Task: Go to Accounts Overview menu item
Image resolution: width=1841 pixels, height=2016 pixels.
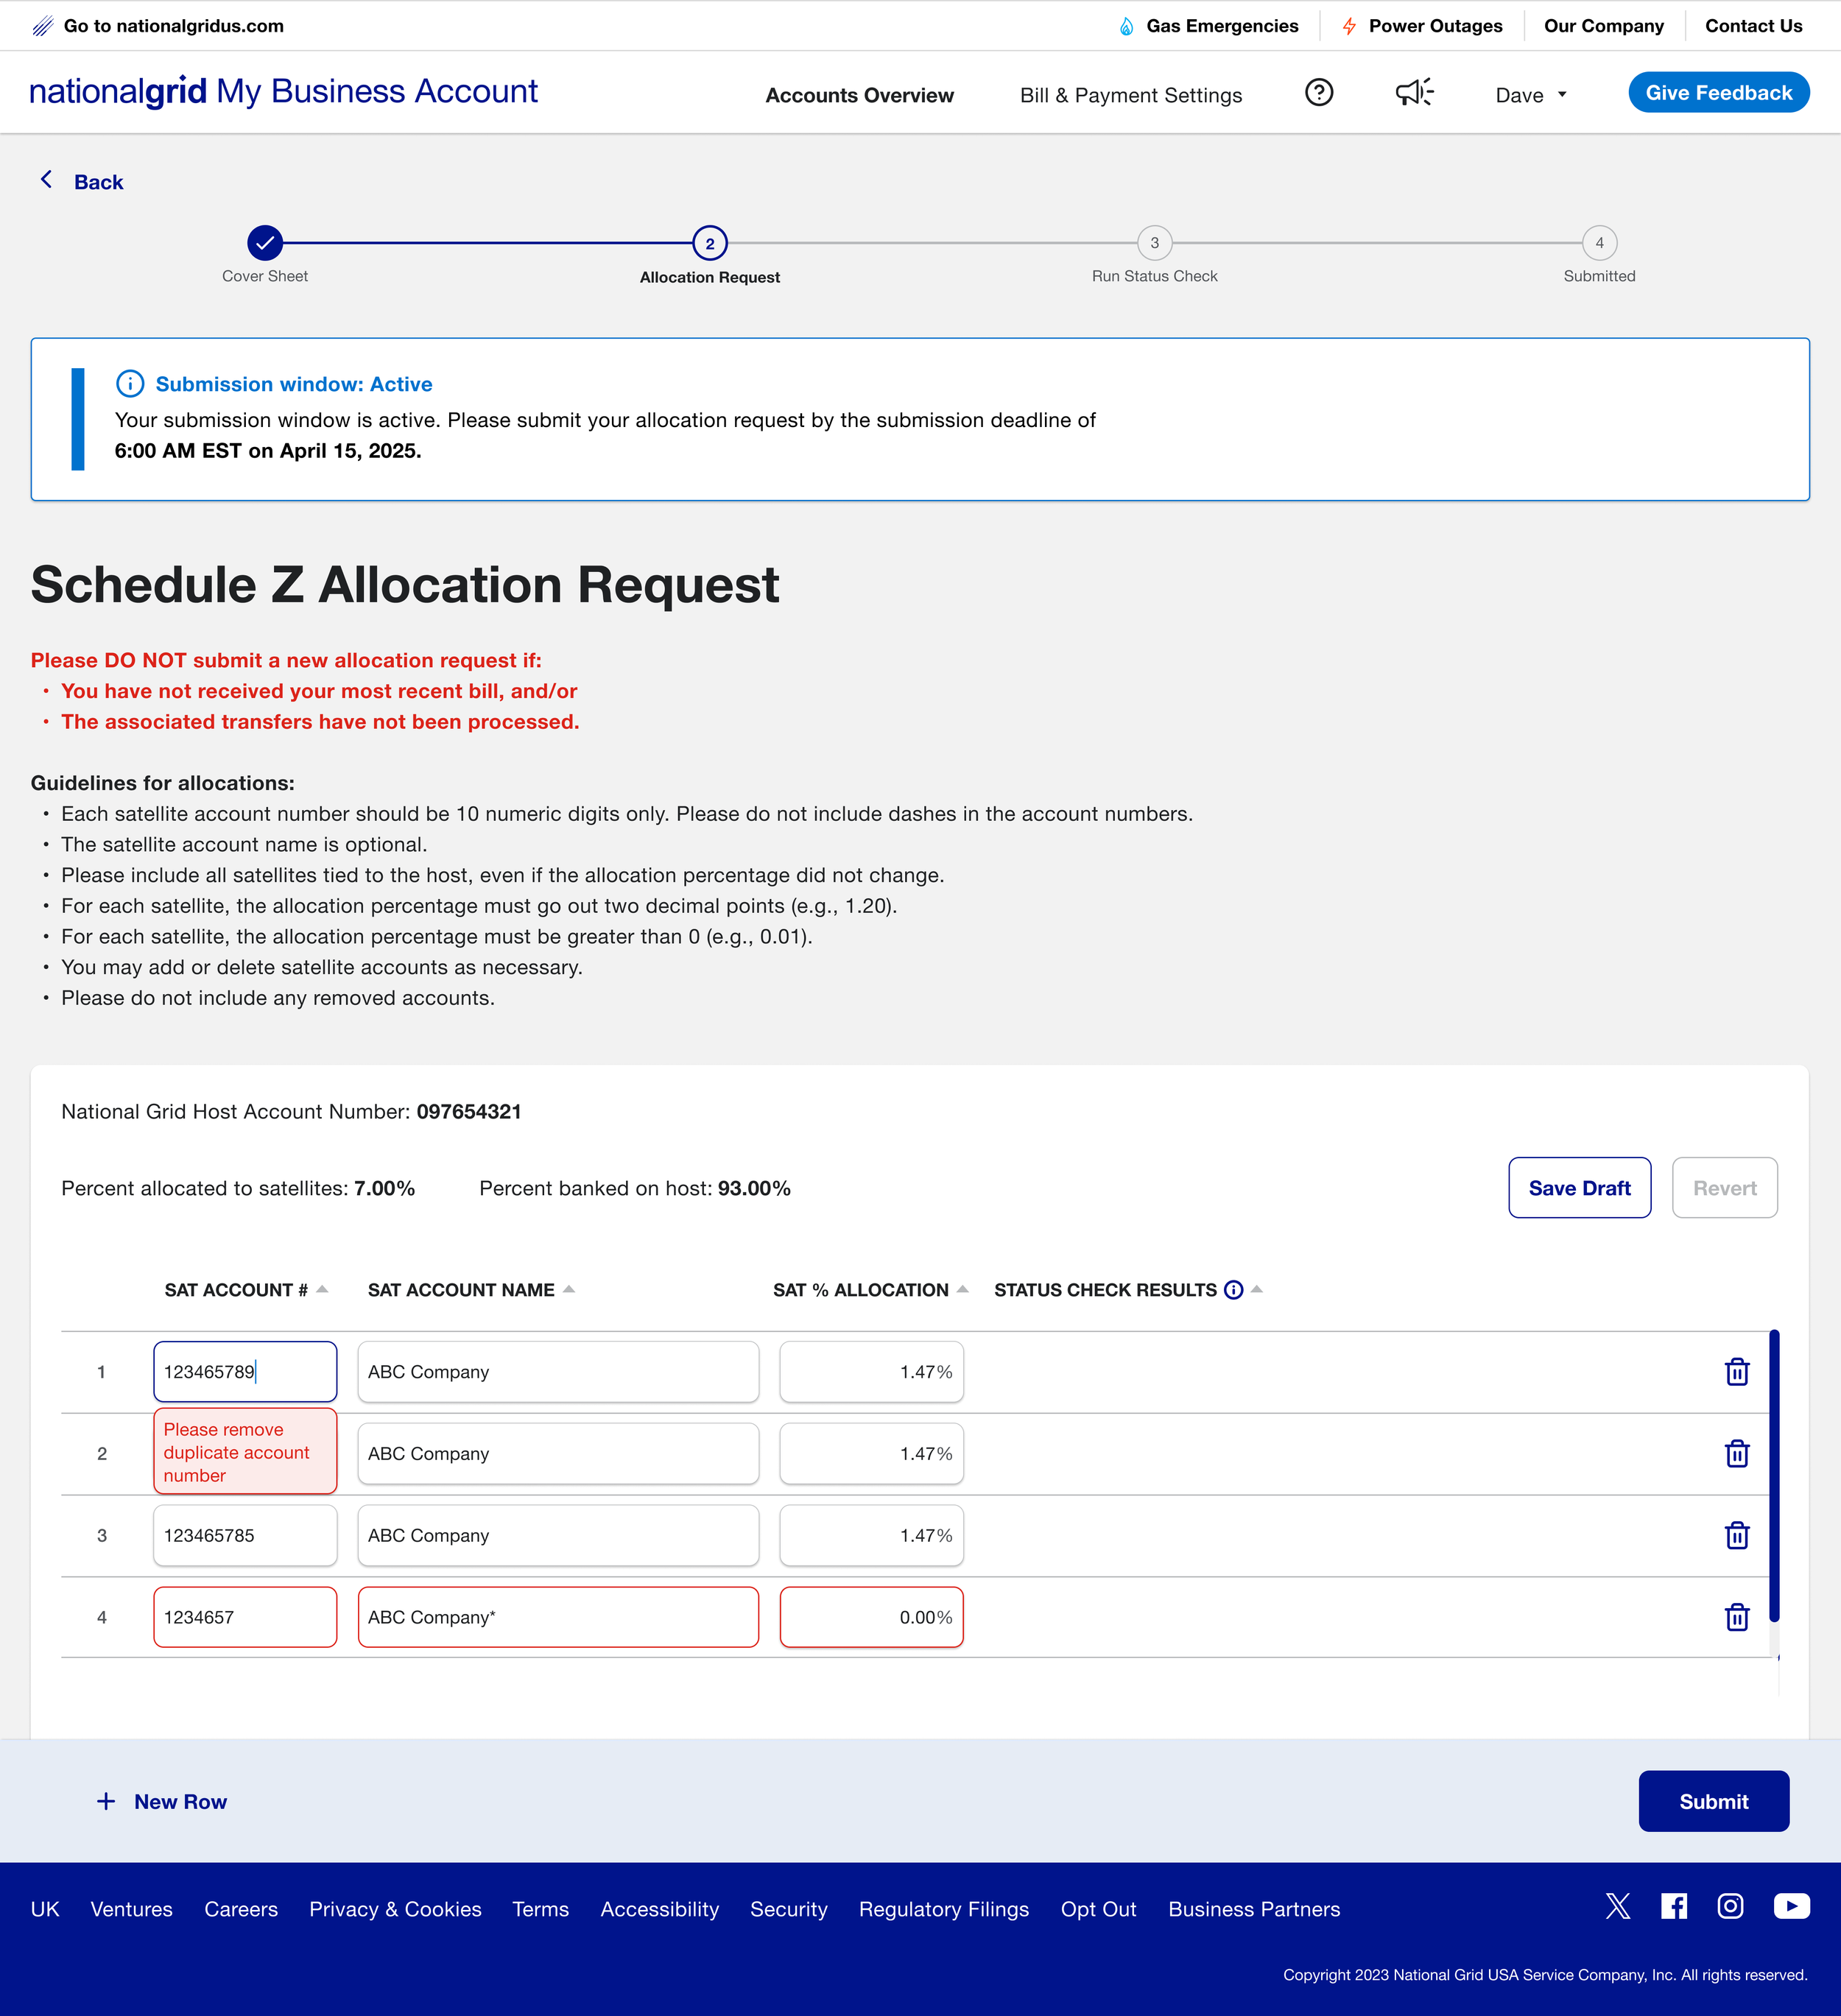Action: point(859,95)
